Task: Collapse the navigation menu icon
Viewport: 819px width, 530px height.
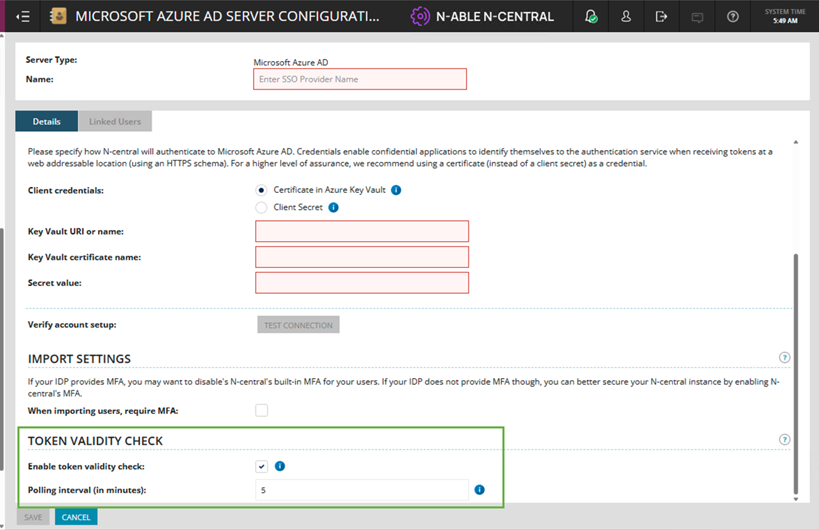Action: [23, 17]
